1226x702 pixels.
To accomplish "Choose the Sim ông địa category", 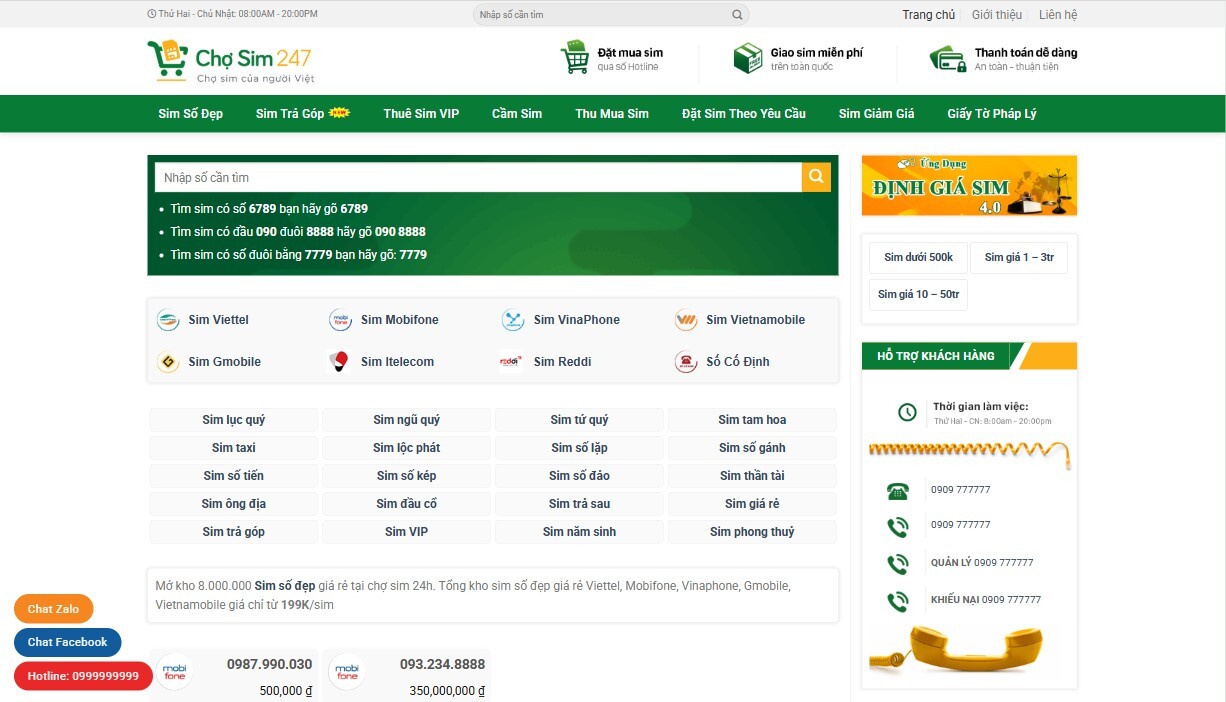I will click(x=234, y=504).
